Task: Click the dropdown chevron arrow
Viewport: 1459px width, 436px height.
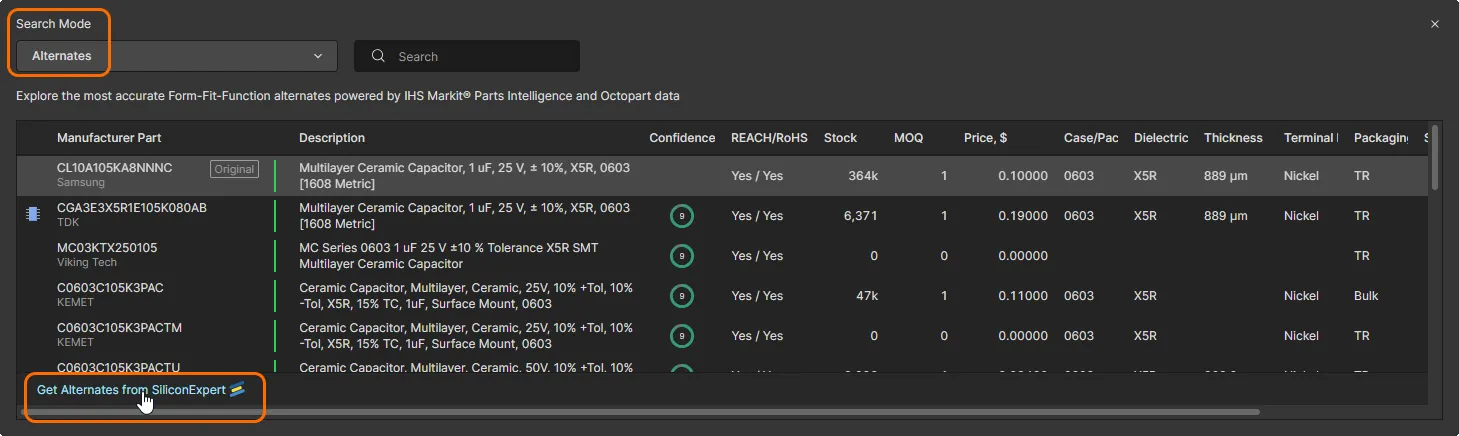Action: pyautogui.click(x=318, y=56)
